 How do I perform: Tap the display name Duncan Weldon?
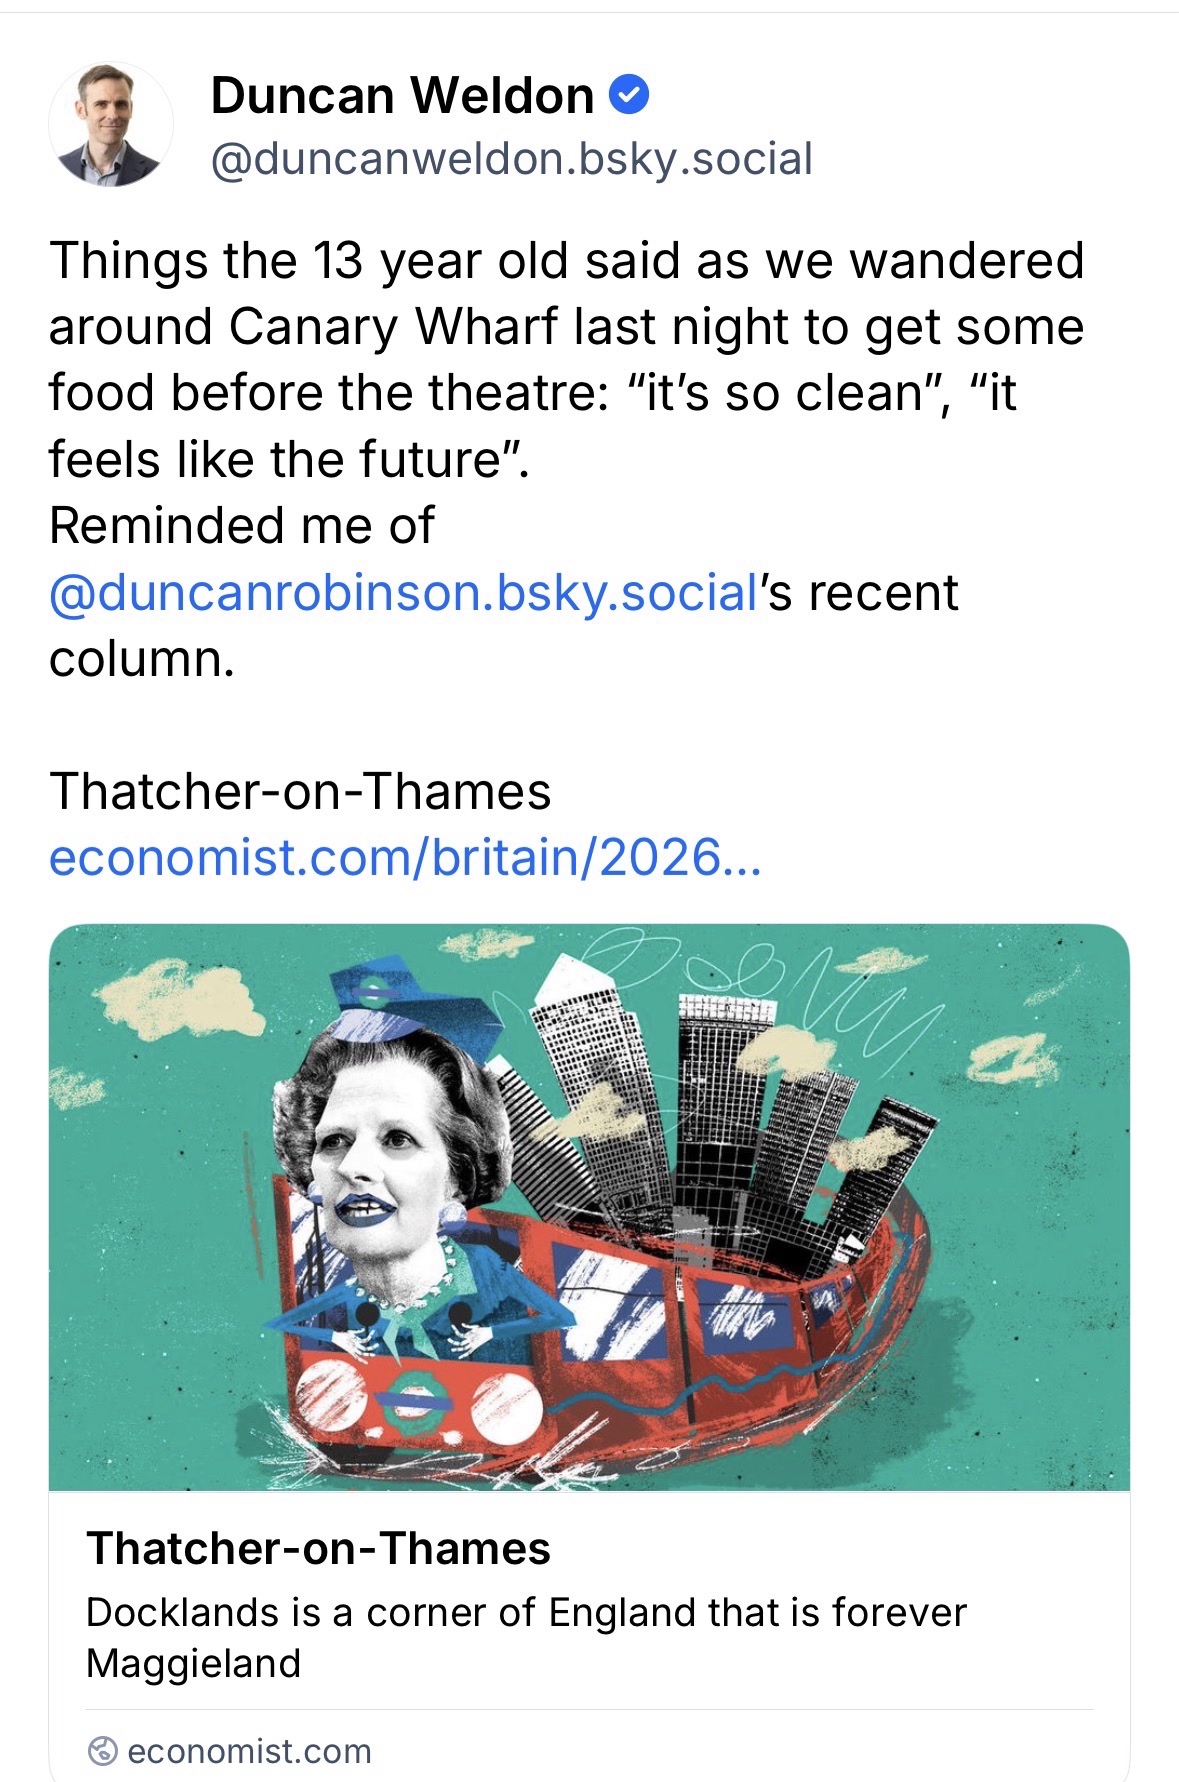point(402,96)
